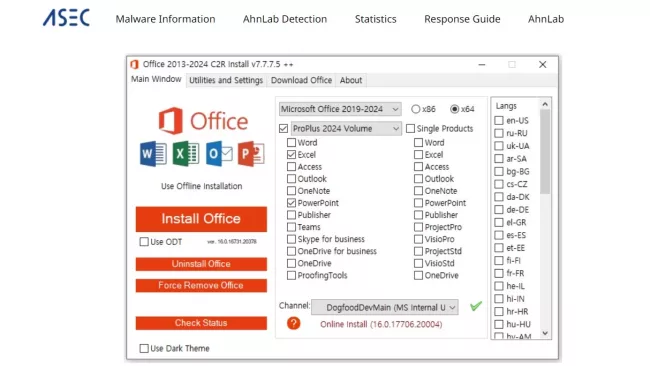Click the Langs list scroll up arrow
This screenshot has height=366, width=650.
point(545,104)
